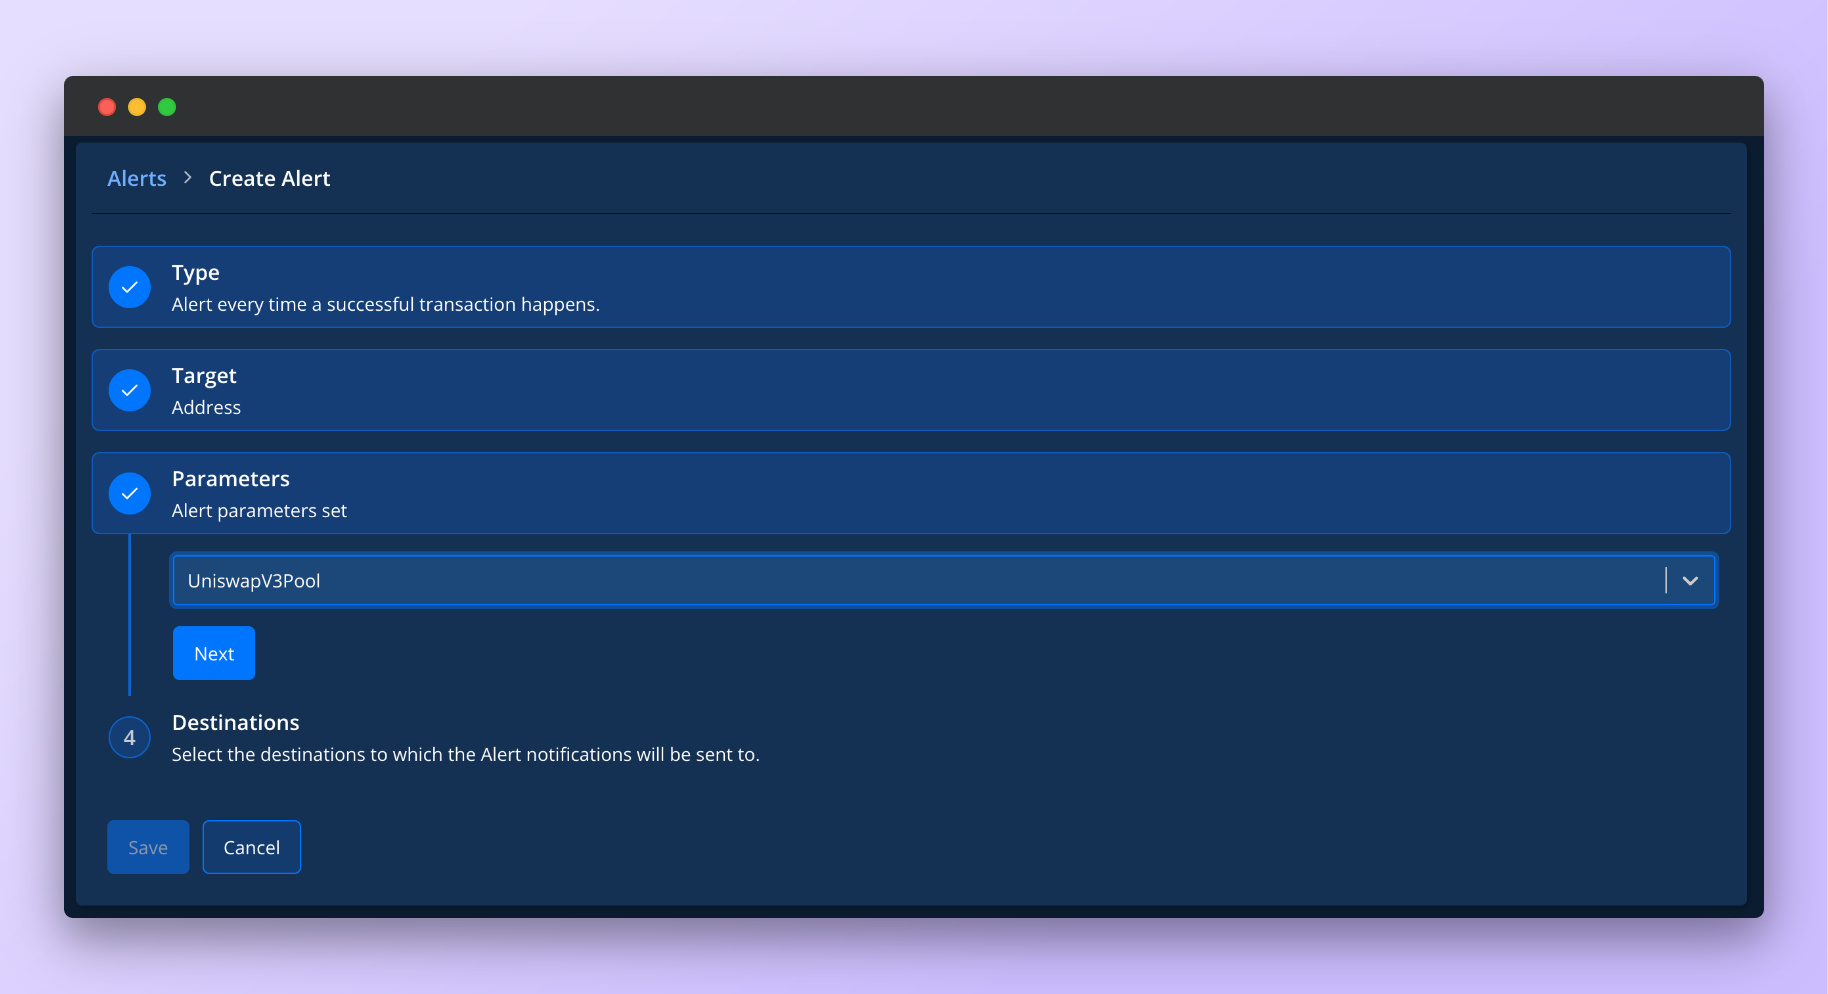Collapse the Parameters step heading
The width and height of the screenshot is (1828, 994).
tap(231, 479)
